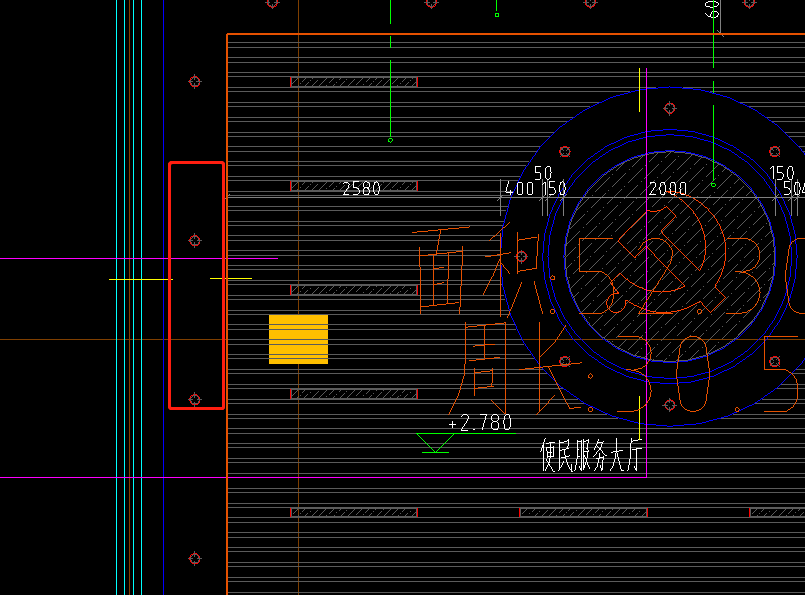This screenshot has height=595, width=805.
Task: Select the dimension text "2580"
Action: tap(361, 189)
